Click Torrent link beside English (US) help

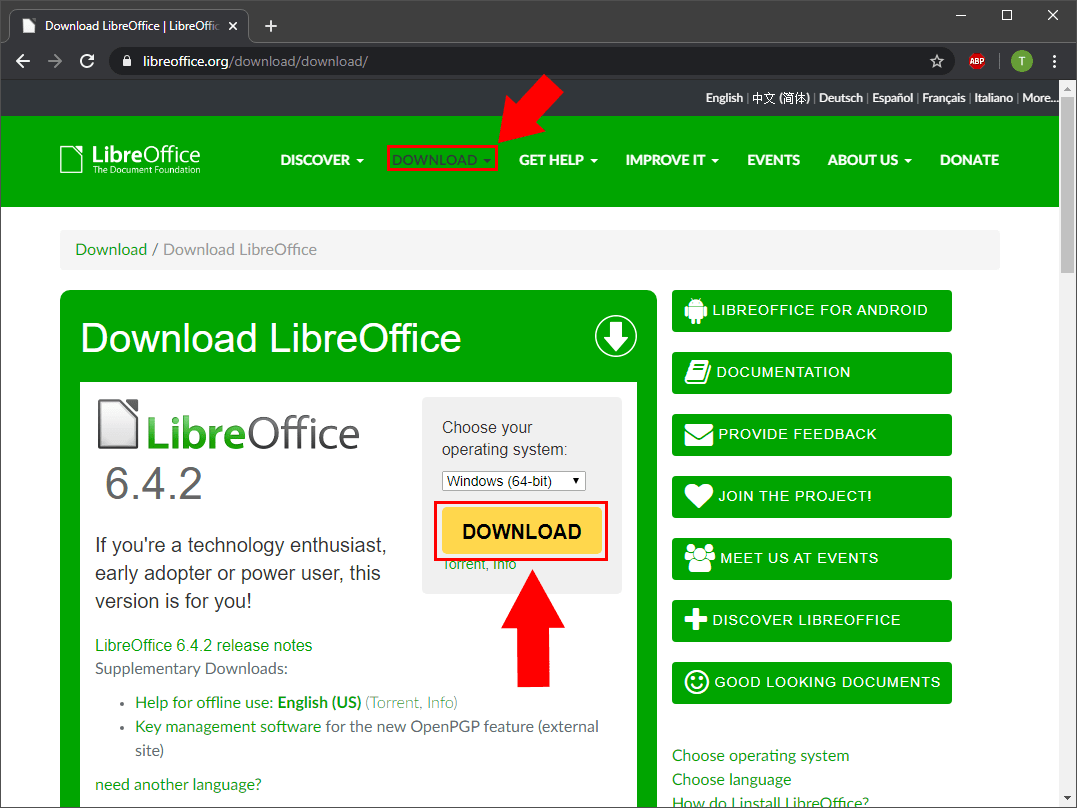pos(394,702)
